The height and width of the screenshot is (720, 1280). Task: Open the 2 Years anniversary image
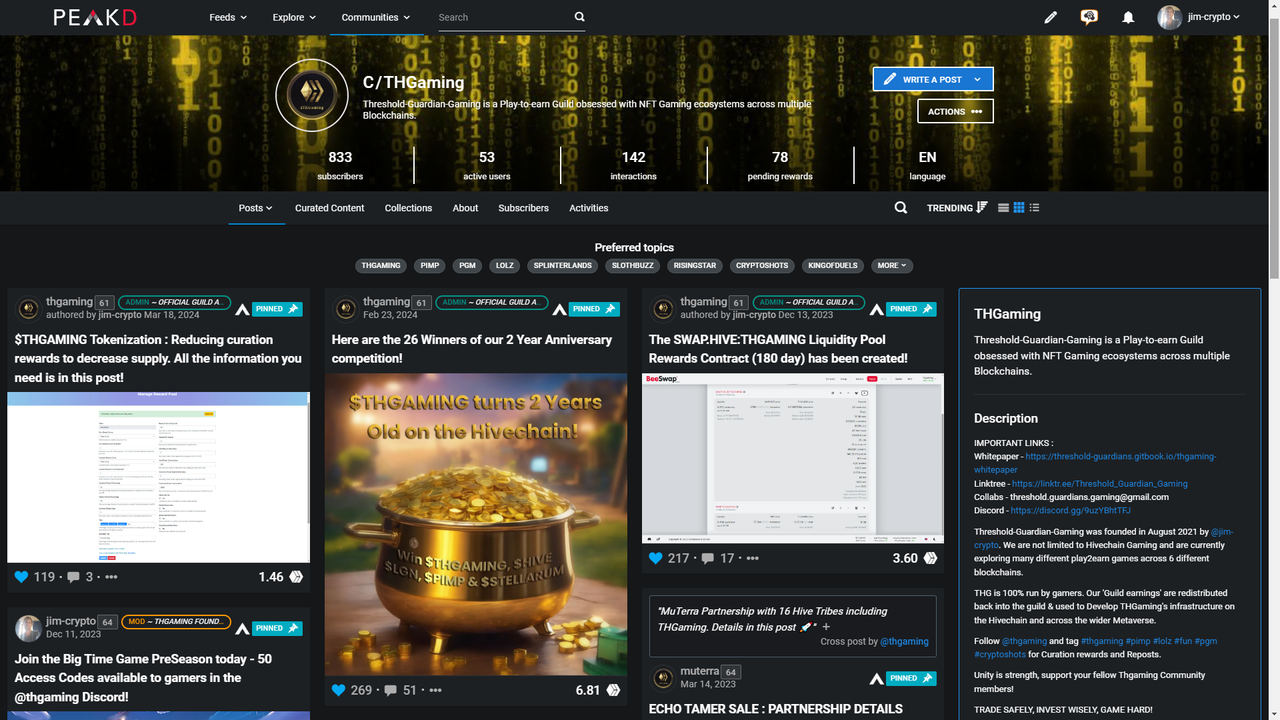point(476,525)
